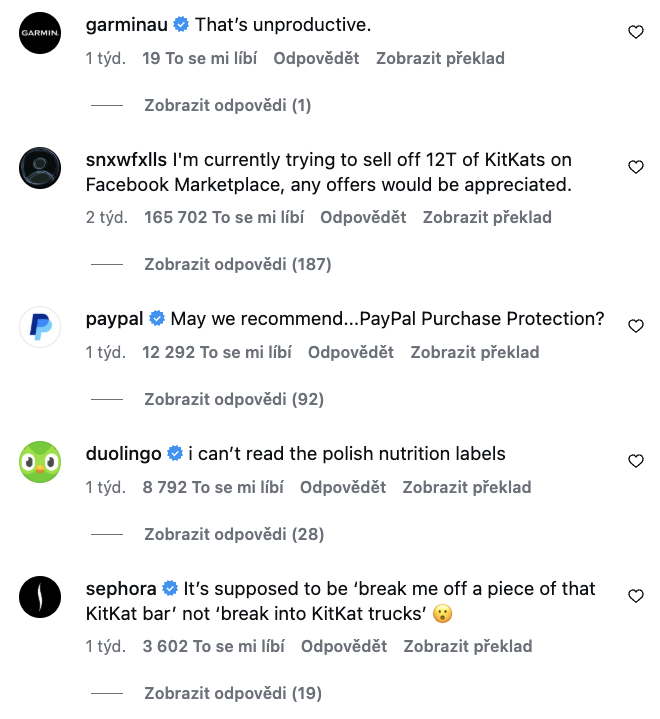Expand 28 replies under duolingo comment
The width and height of the screenshot is (660, 719).
pyautogui.click(x=234, y=534)
